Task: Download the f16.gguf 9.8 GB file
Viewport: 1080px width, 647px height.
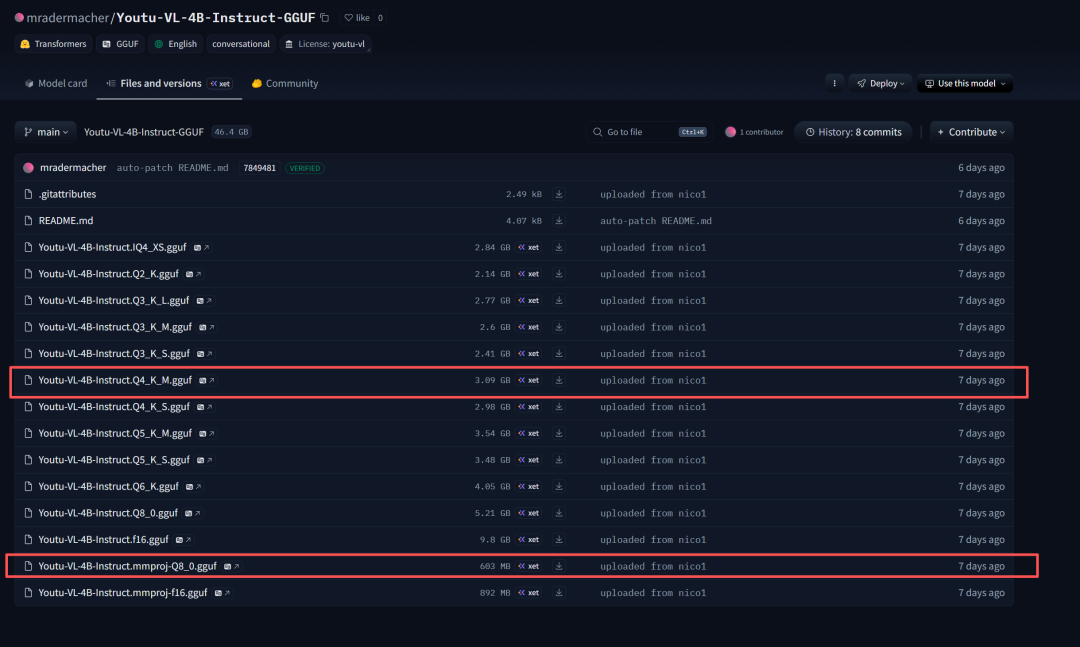Action: click(559, 540)
